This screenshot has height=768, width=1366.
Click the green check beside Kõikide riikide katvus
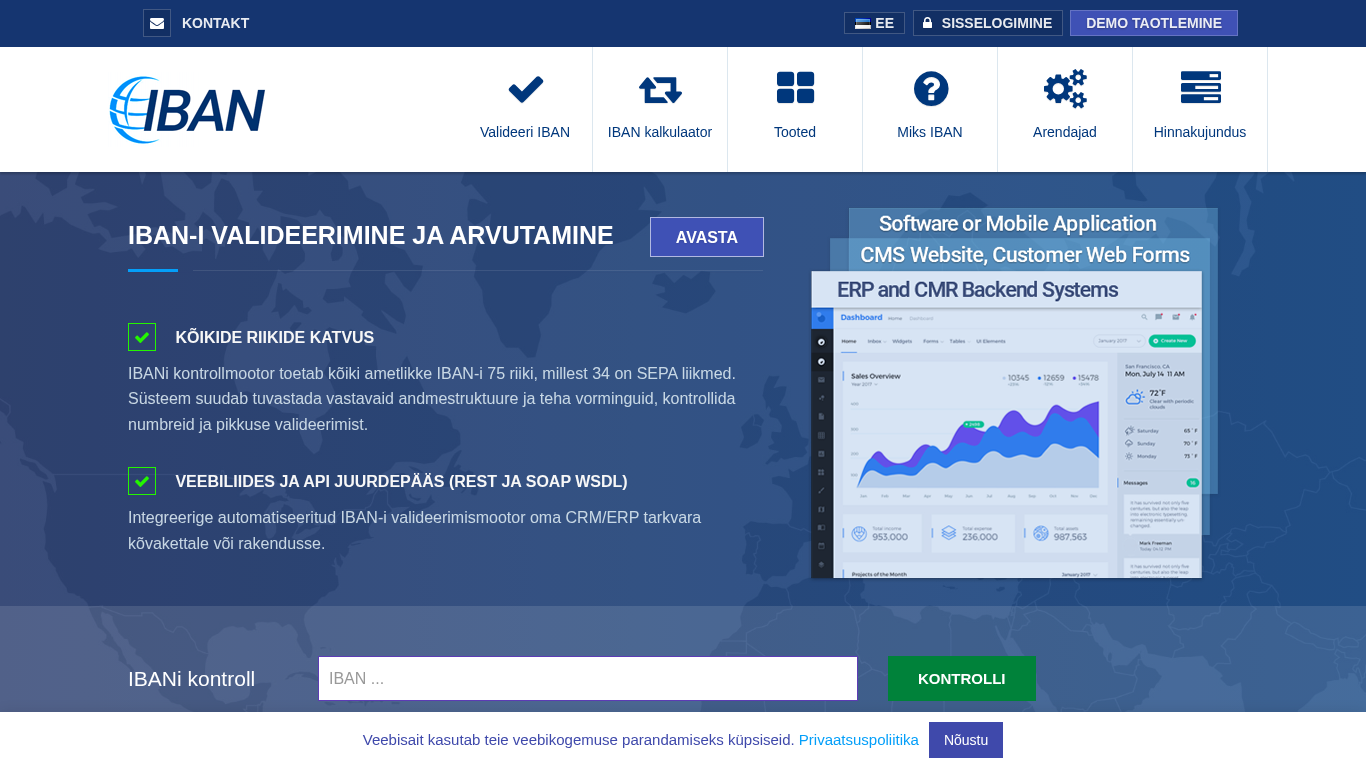click(142, 337)
